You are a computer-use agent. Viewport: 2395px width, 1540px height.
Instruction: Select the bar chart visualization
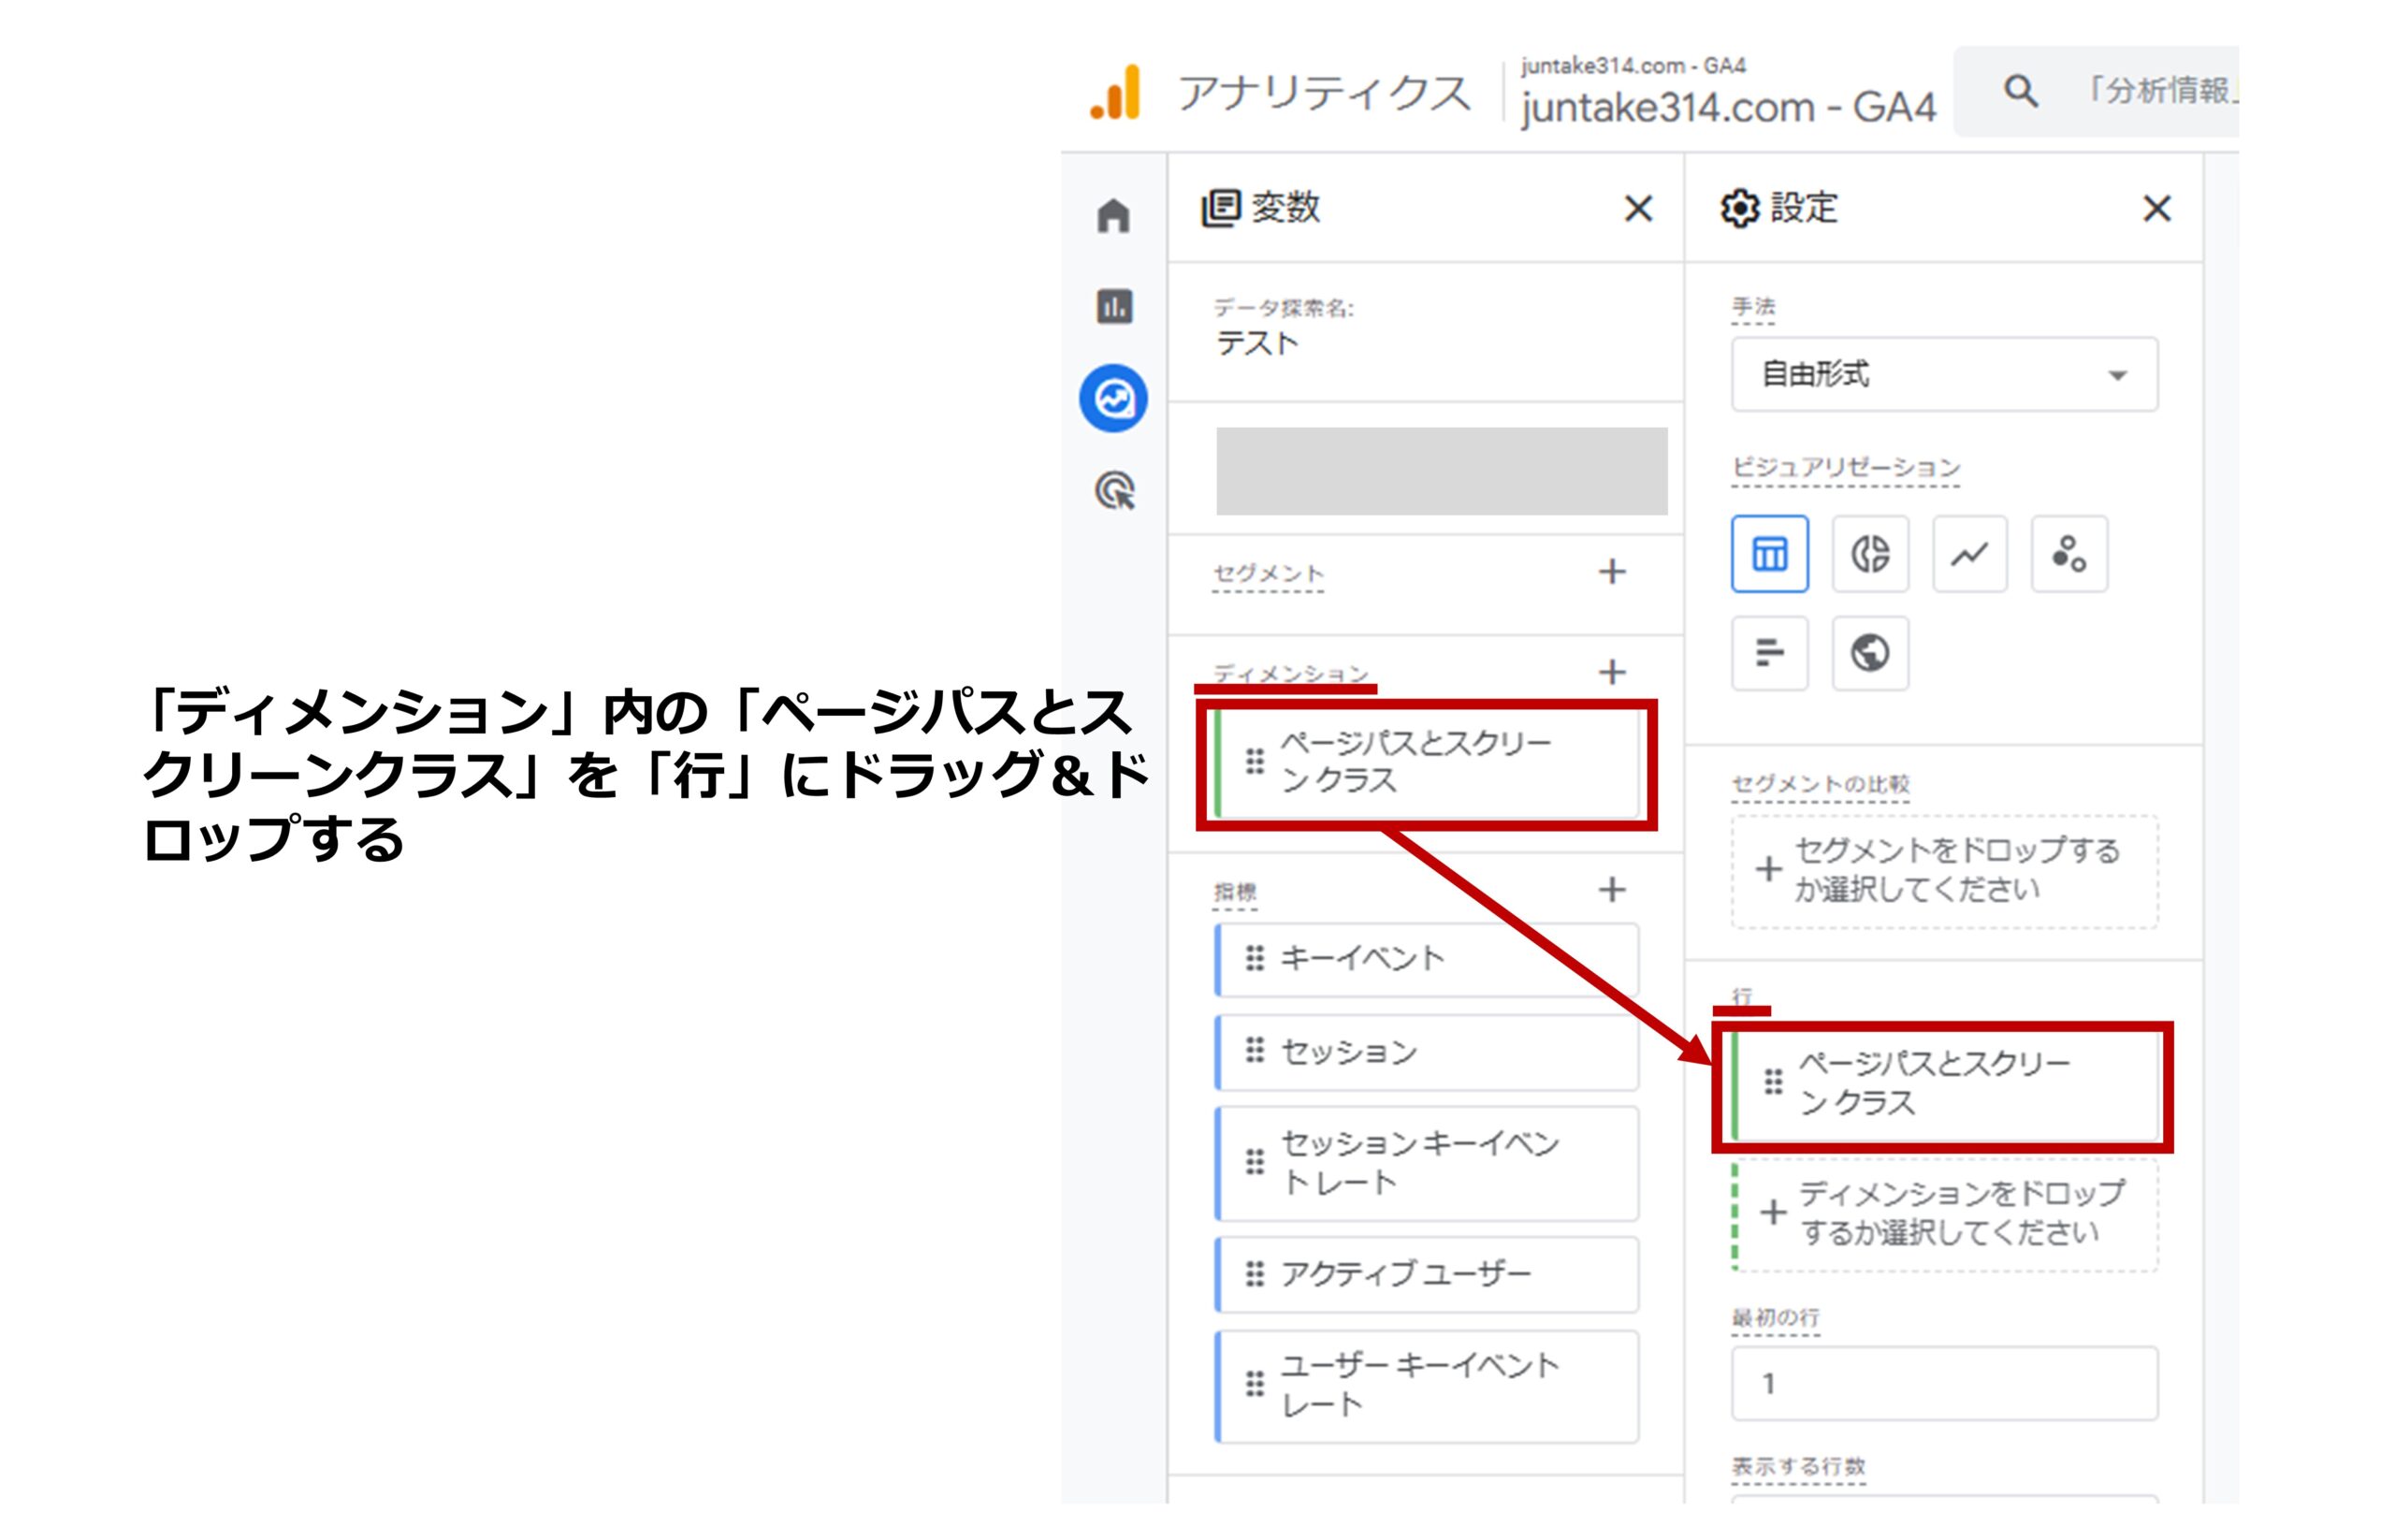1769,653
